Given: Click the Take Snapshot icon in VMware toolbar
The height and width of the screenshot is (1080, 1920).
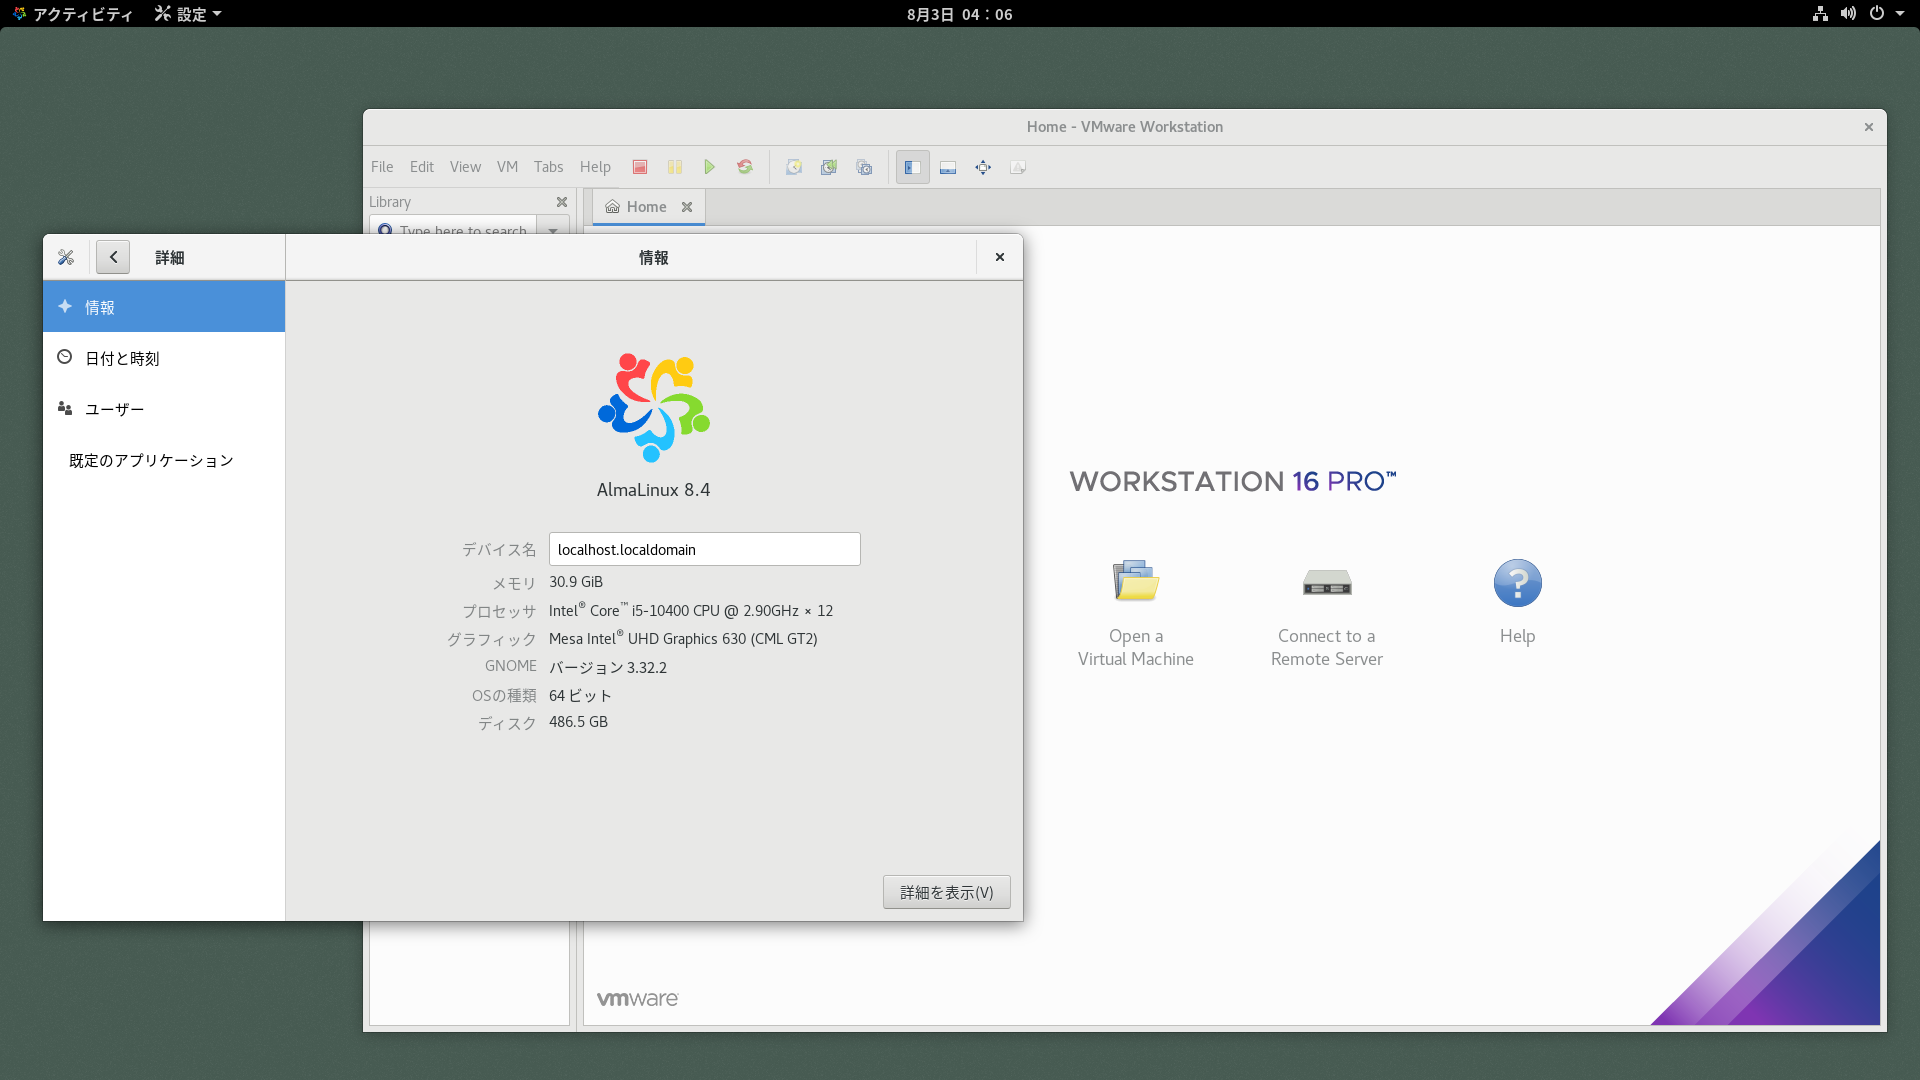Looking at the screenshot, I should pos(794,167).
